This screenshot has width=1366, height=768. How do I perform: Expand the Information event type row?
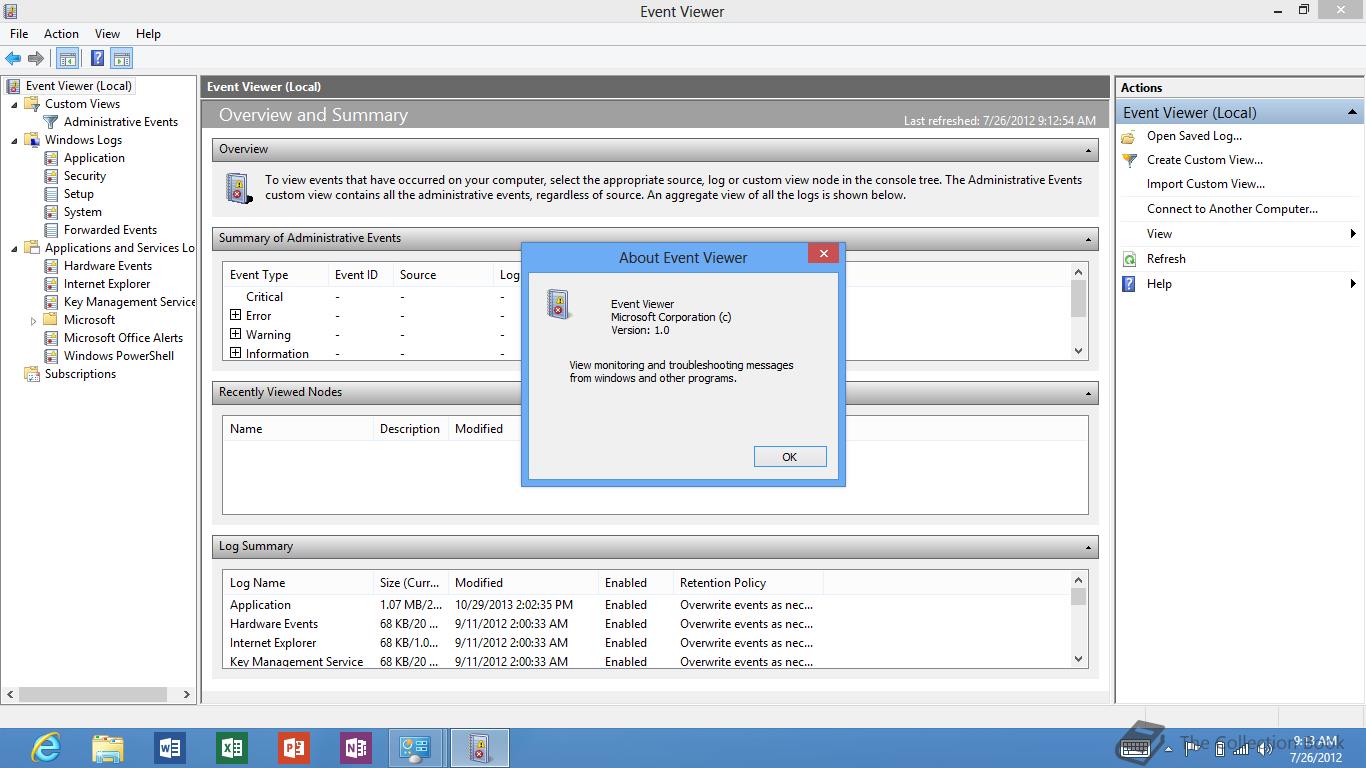[x=236, y=353]
